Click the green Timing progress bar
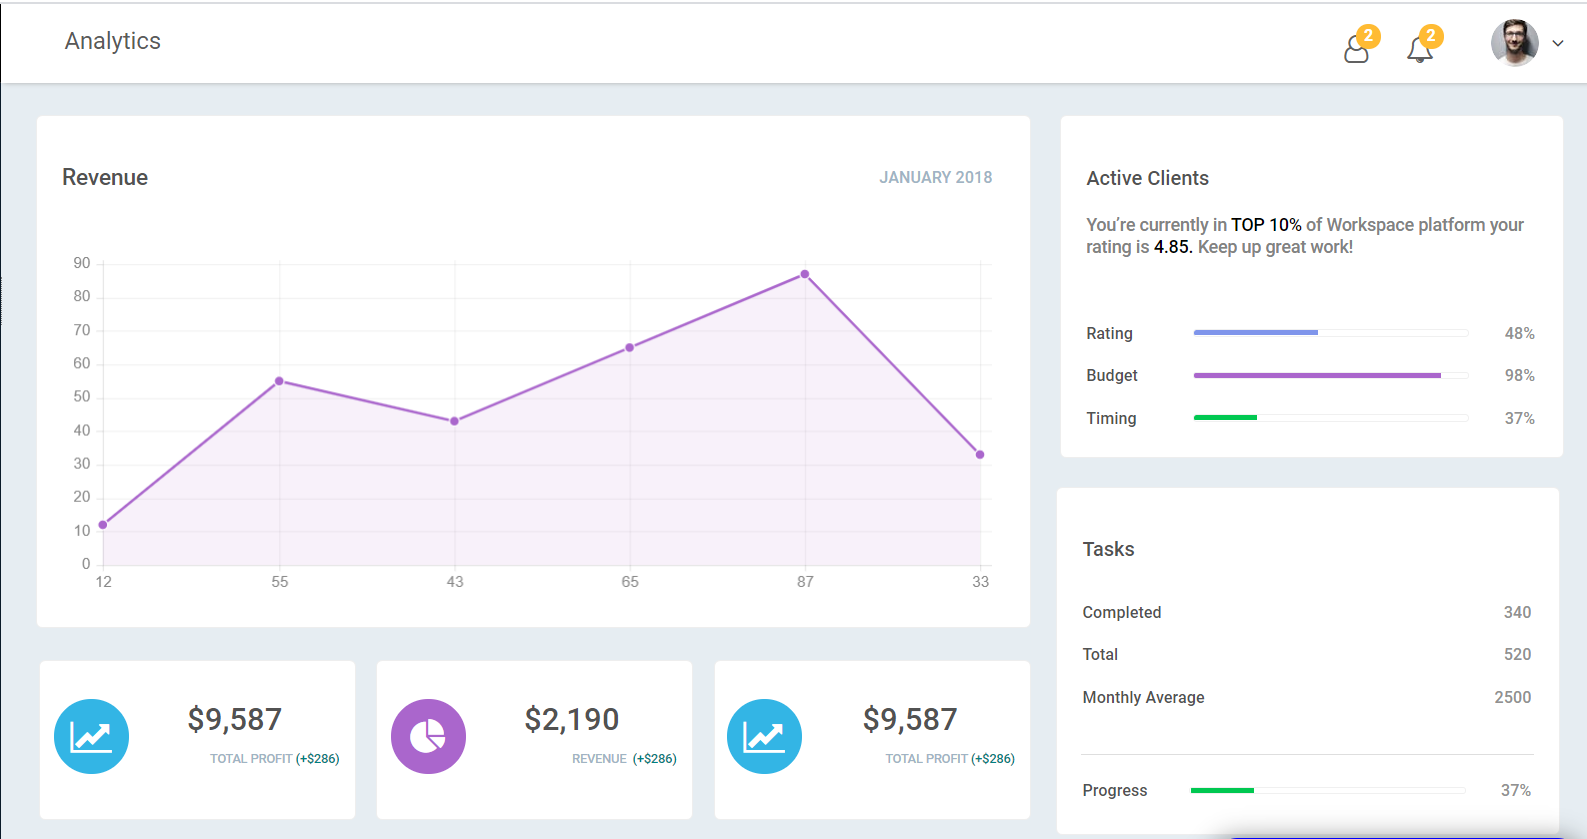The image size is (1587, 839). click(1330, 418)
